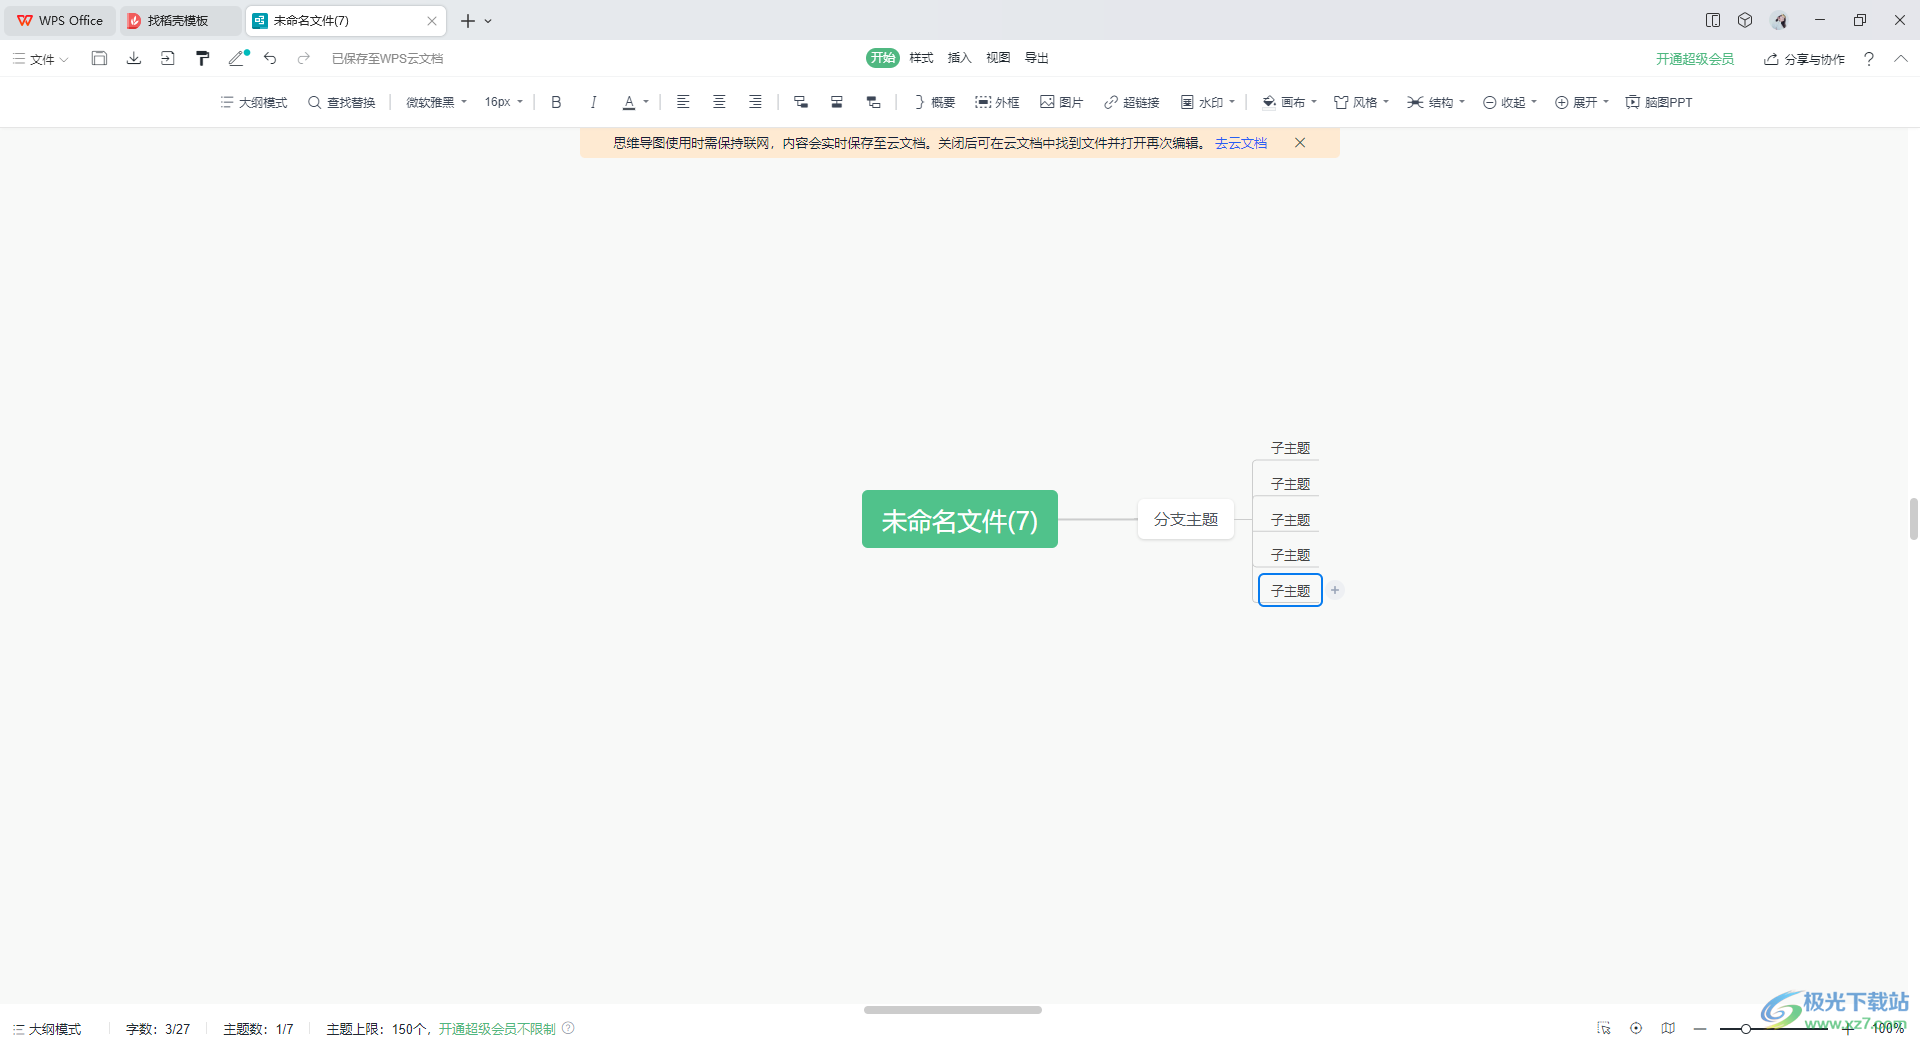
Task: Click 开通超级会员 link at top right
Action: point(1695,59)
